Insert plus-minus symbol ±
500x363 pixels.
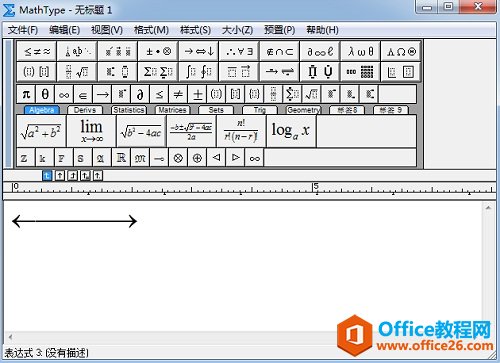point(197,94)
